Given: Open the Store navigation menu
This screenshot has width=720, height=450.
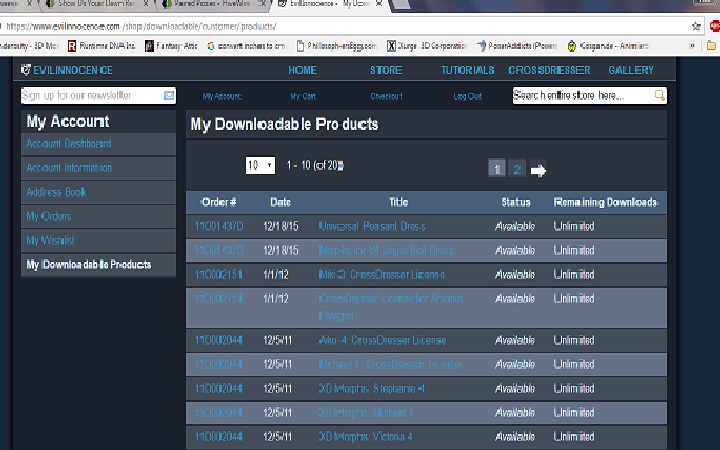Looking at the screenshot, I should pos(386,70).
